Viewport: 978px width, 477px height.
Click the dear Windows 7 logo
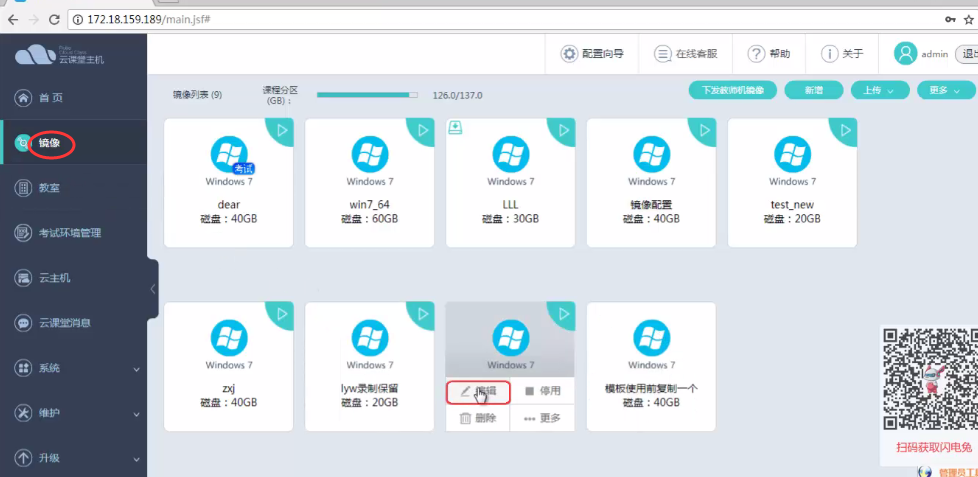[x=229, y=155]
